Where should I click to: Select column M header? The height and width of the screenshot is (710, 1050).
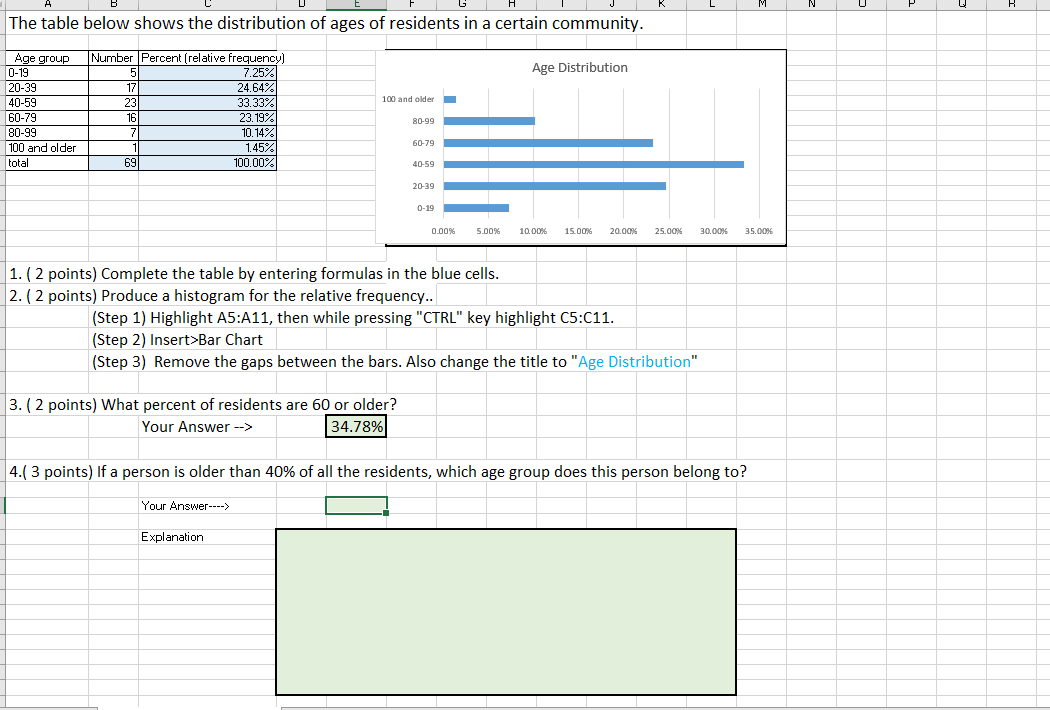(x=761, y=4)
